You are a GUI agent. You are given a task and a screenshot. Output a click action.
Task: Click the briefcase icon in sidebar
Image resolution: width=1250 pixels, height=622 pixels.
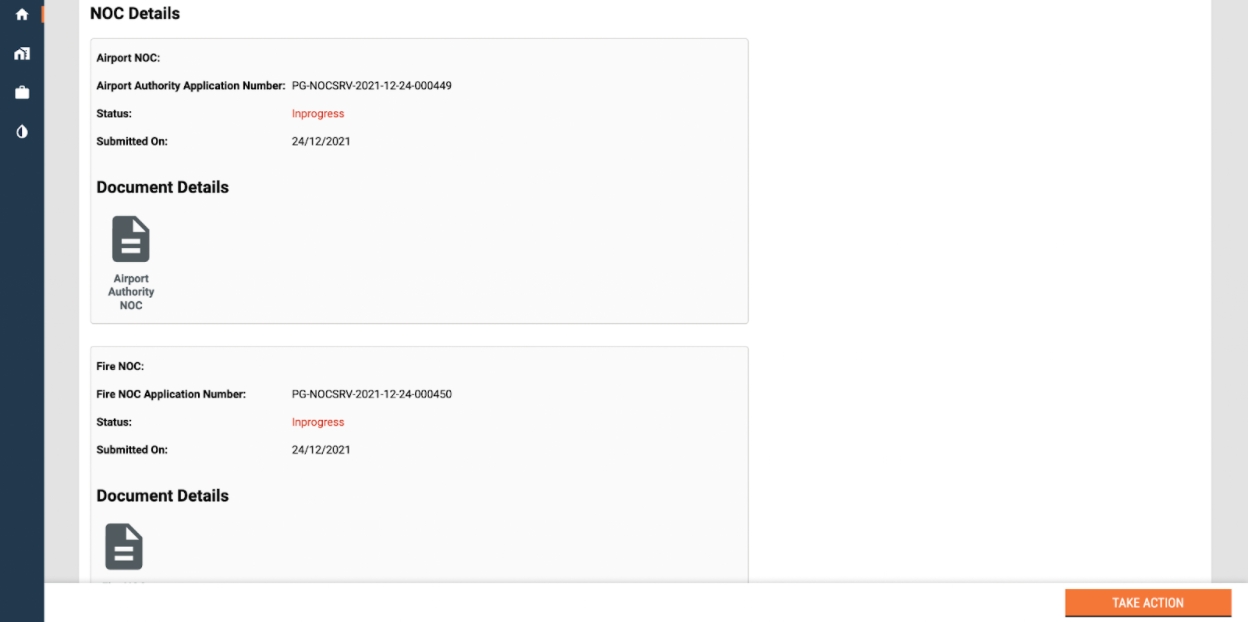[x=22, y=93]
